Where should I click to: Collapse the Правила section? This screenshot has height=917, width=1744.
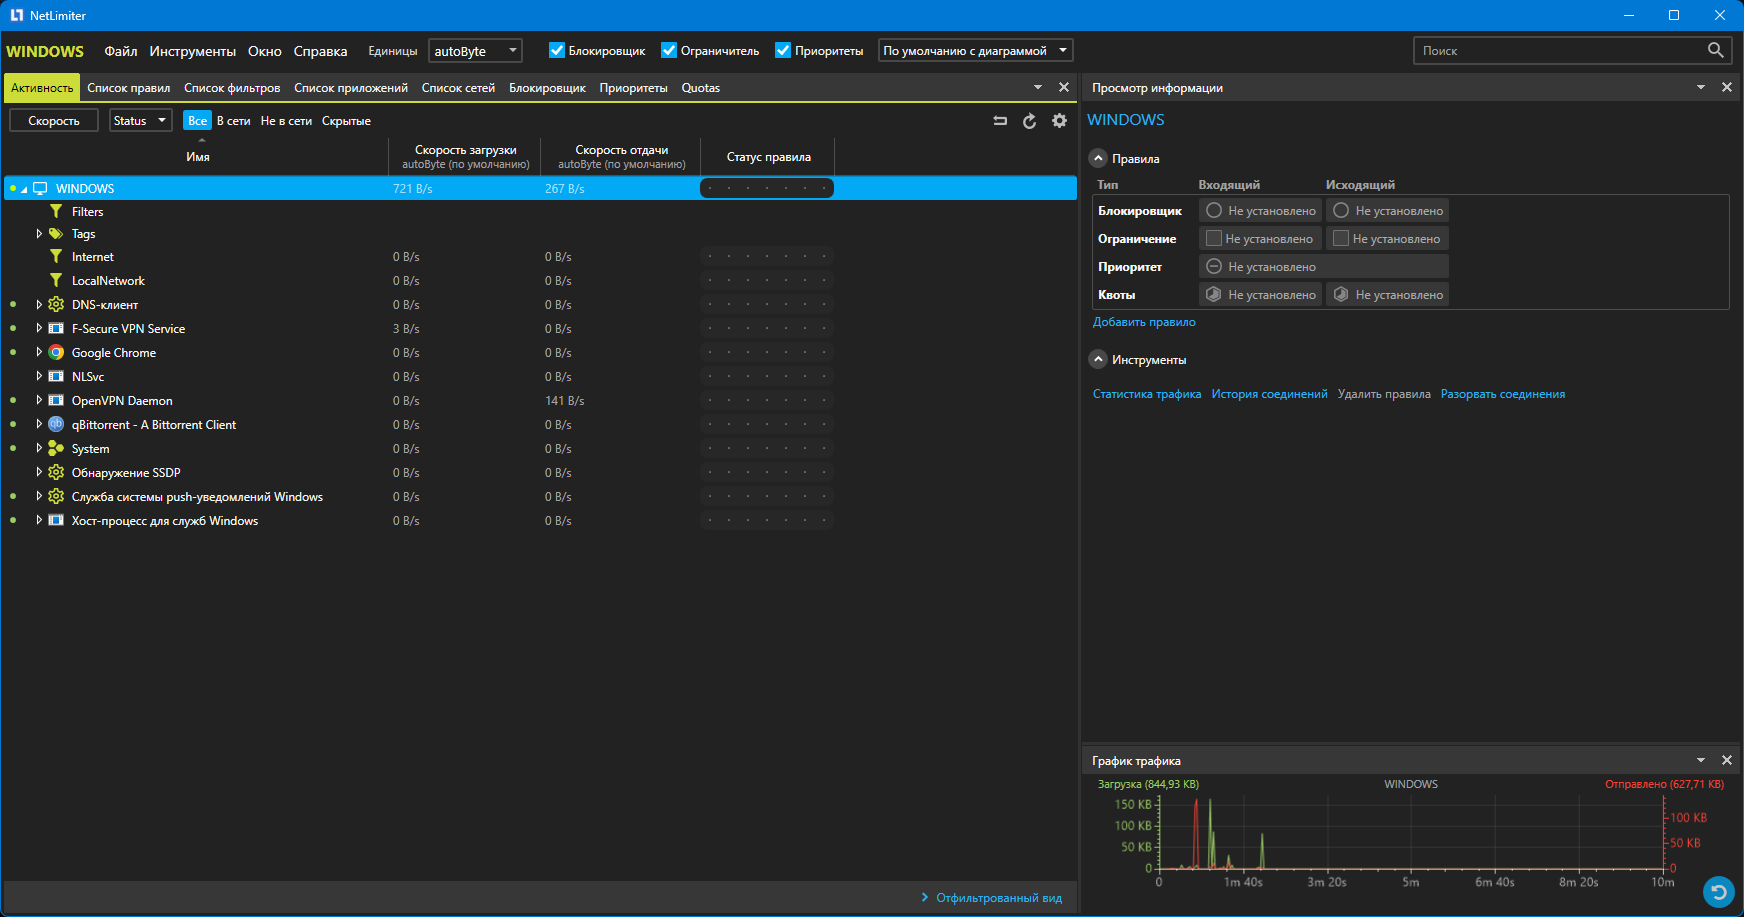point(1099,159)
